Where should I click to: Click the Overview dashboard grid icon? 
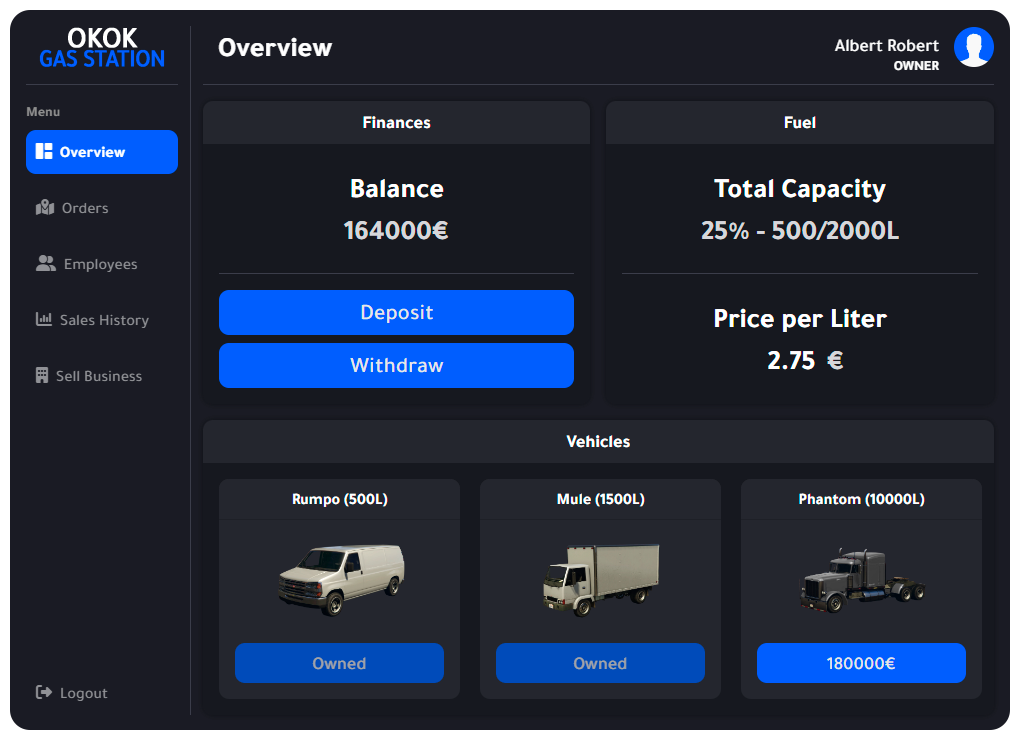coord(43,152)
